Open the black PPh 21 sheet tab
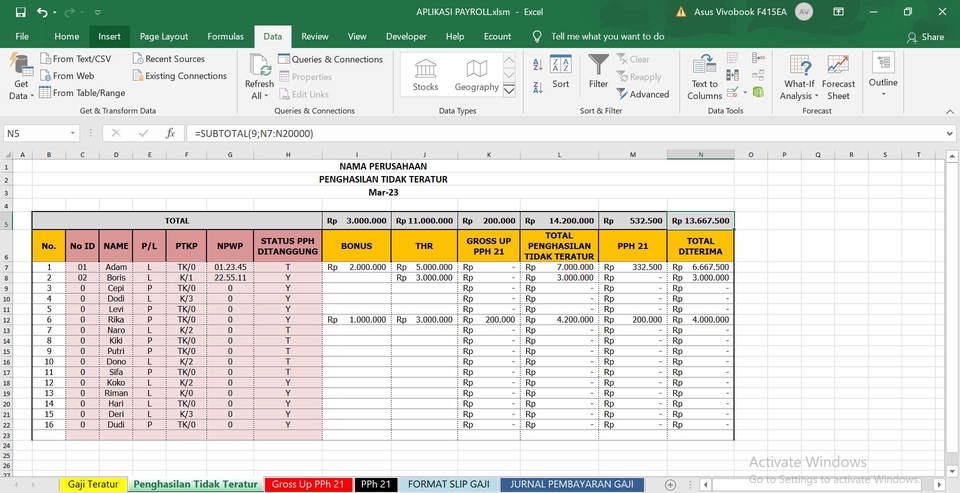This screenshot has height=493, width=960. (376, 484)
